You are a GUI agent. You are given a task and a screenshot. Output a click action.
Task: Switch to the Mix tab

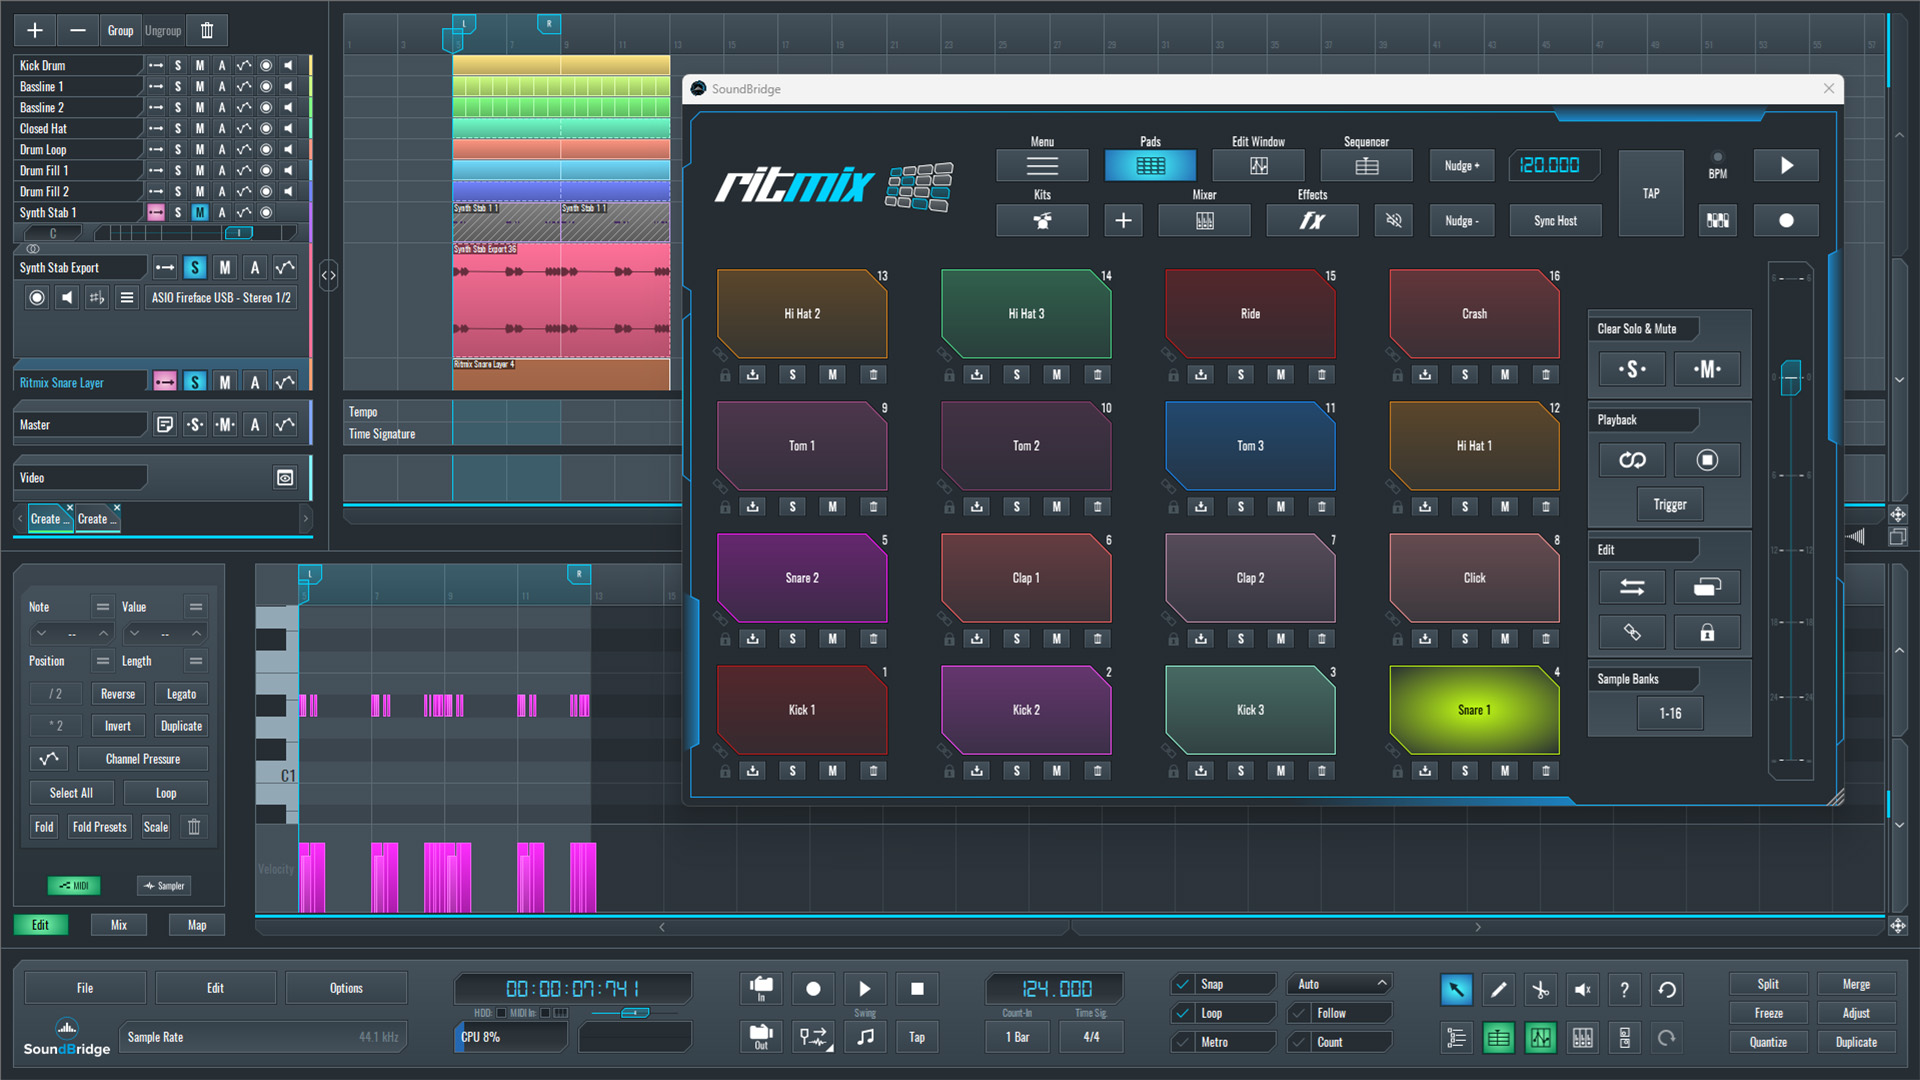click(119, 925)
